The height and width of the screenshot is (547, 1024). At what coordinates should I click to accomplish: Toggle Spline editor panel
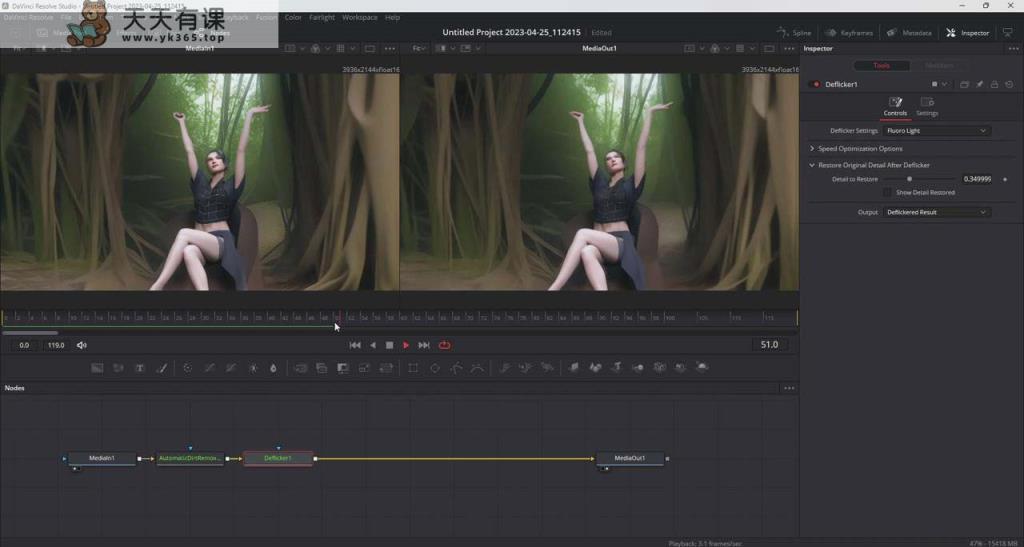coord(794,33)
